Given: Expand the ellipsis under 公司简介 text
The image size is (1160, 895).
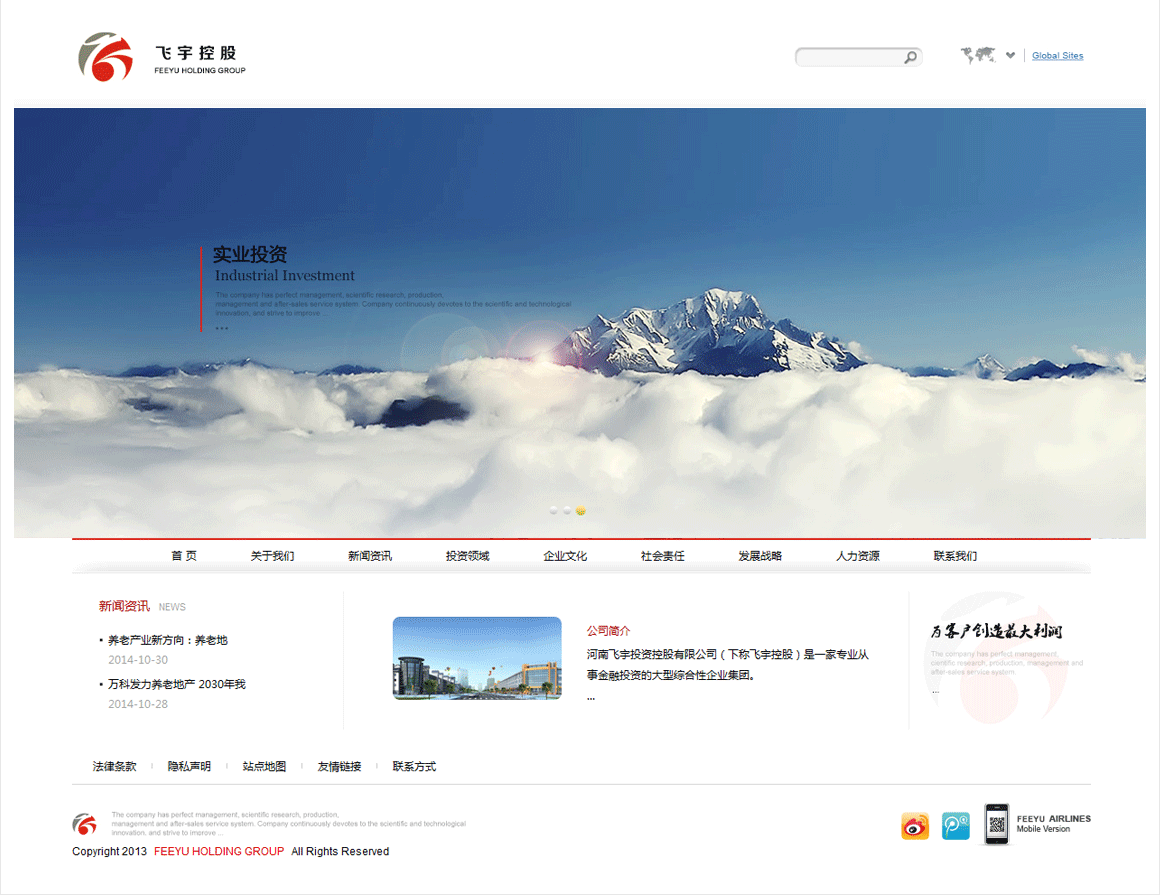Looking at the screenshot, I should click(591, 697).
